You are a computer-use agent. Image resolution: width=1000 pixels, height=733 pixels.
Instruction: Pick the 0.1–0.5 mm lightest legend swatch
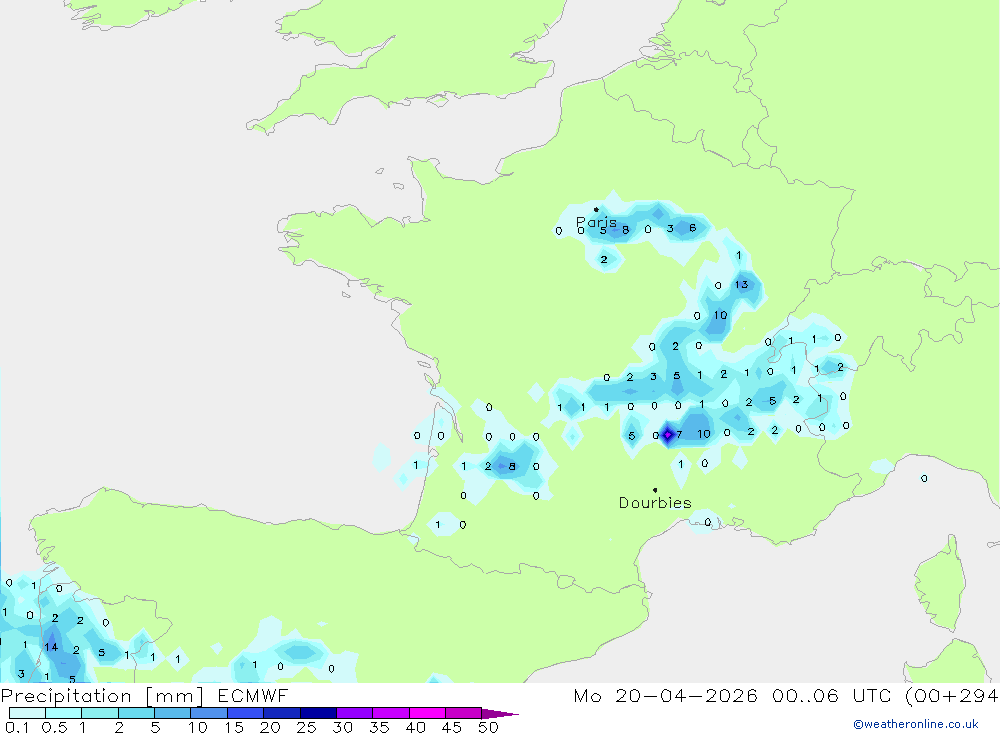click(27, 713)
